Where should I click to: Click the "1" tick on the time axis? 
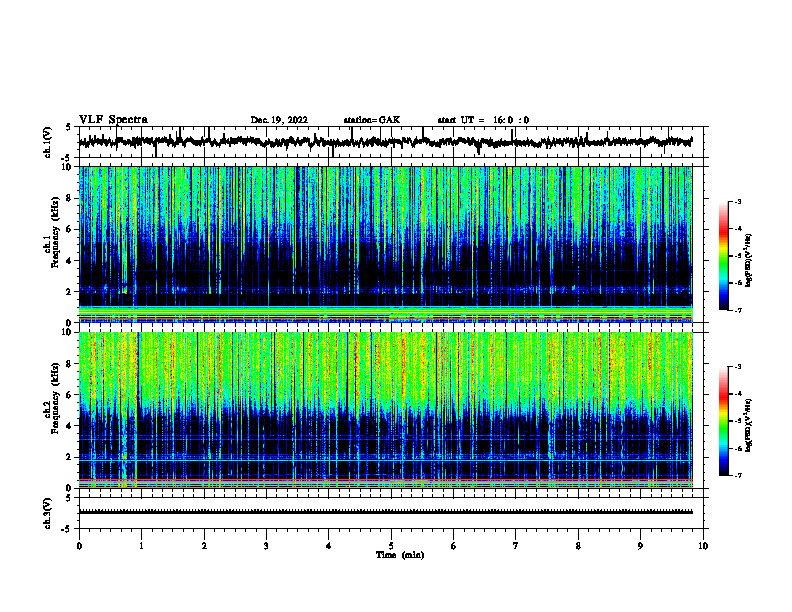point(142,546)
